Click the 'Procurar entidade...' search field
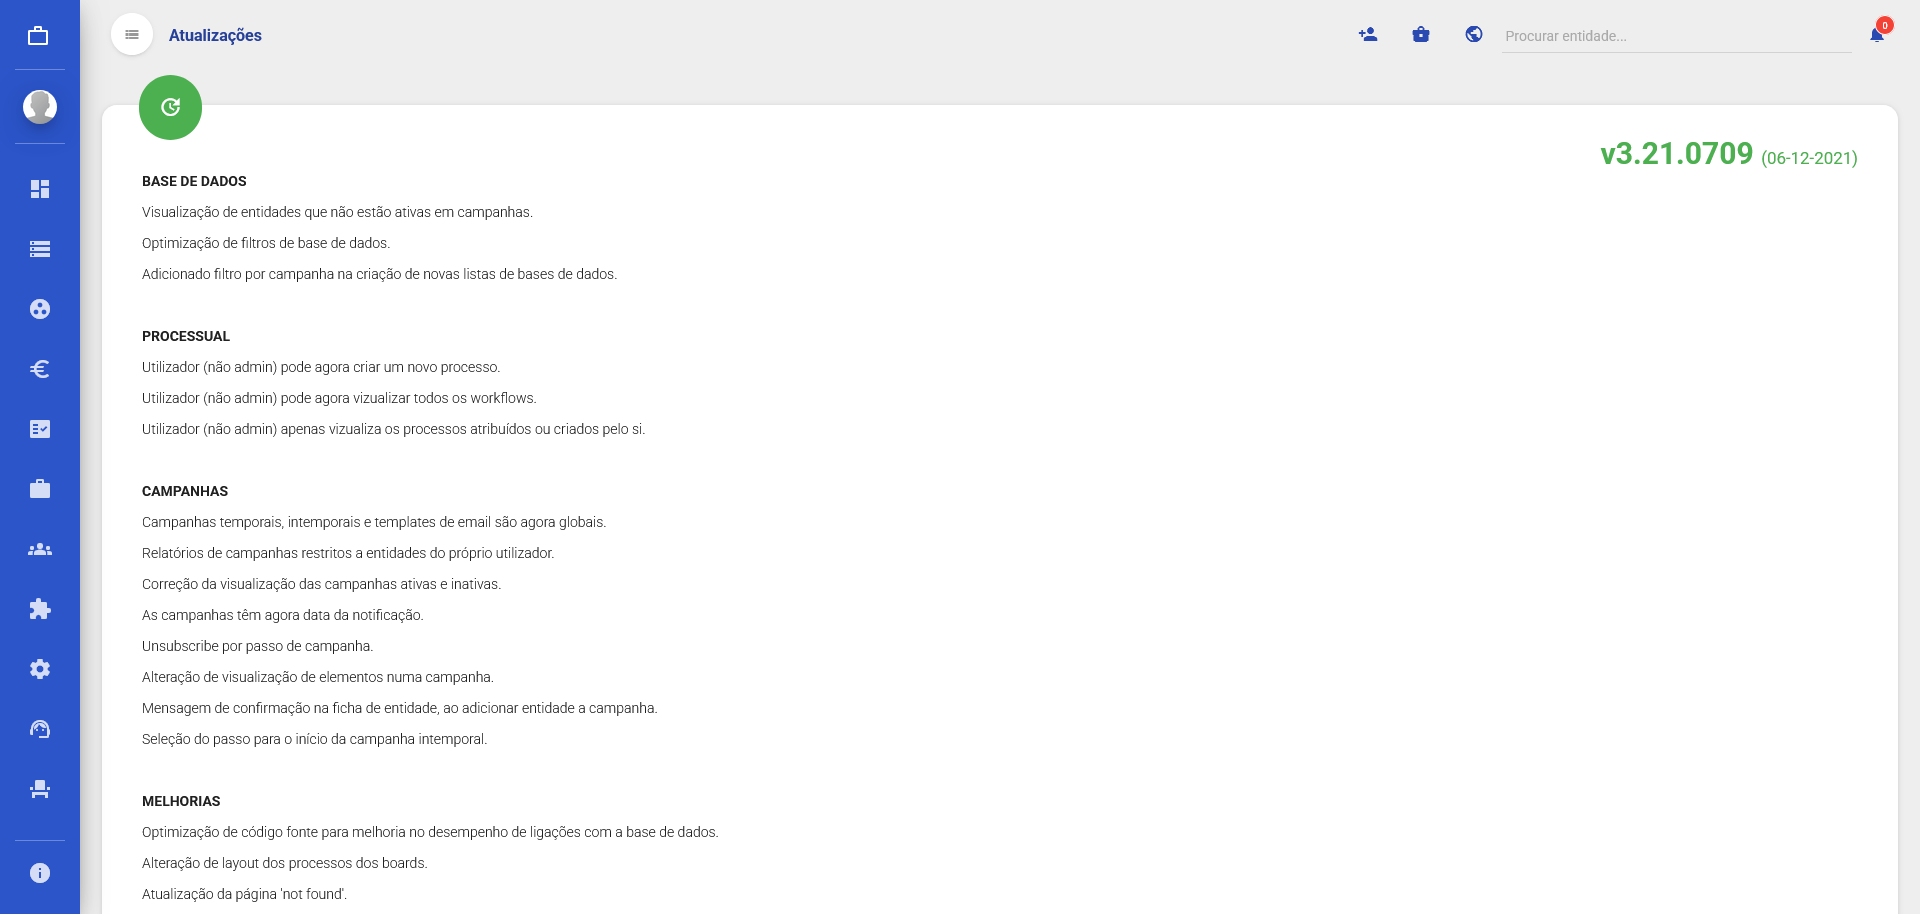 click(x=1675, y=36)
